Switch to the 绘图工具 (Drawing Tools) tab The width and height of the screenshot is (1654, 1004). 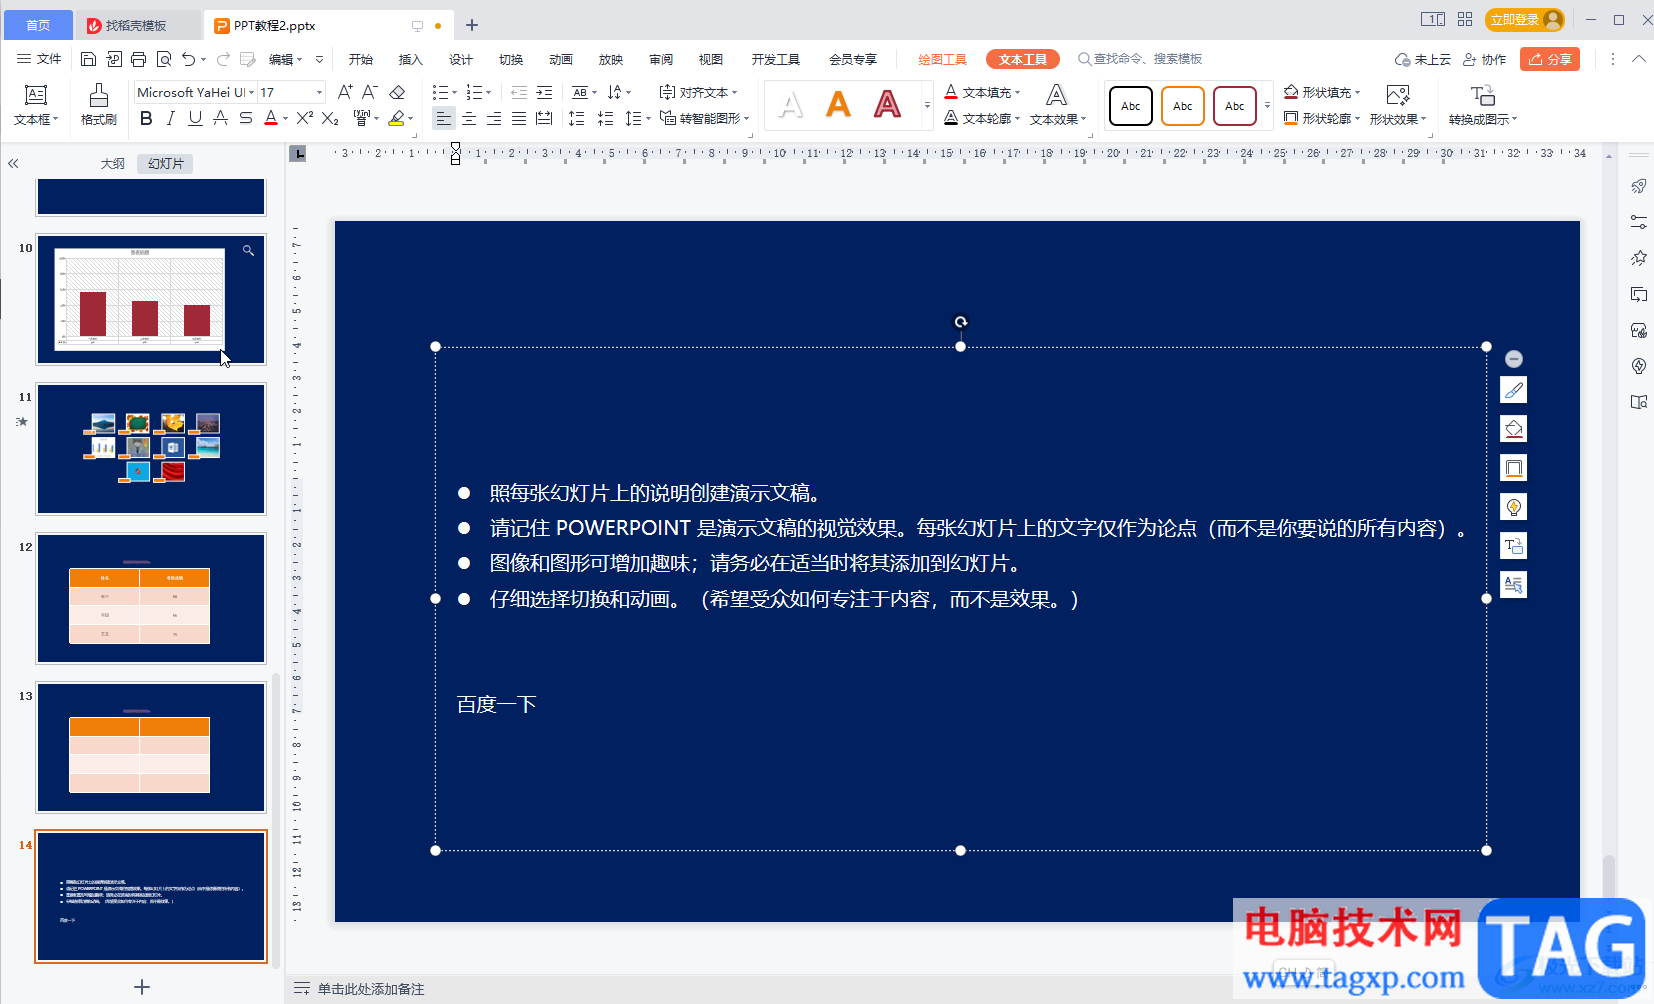(x=942, y=59)
